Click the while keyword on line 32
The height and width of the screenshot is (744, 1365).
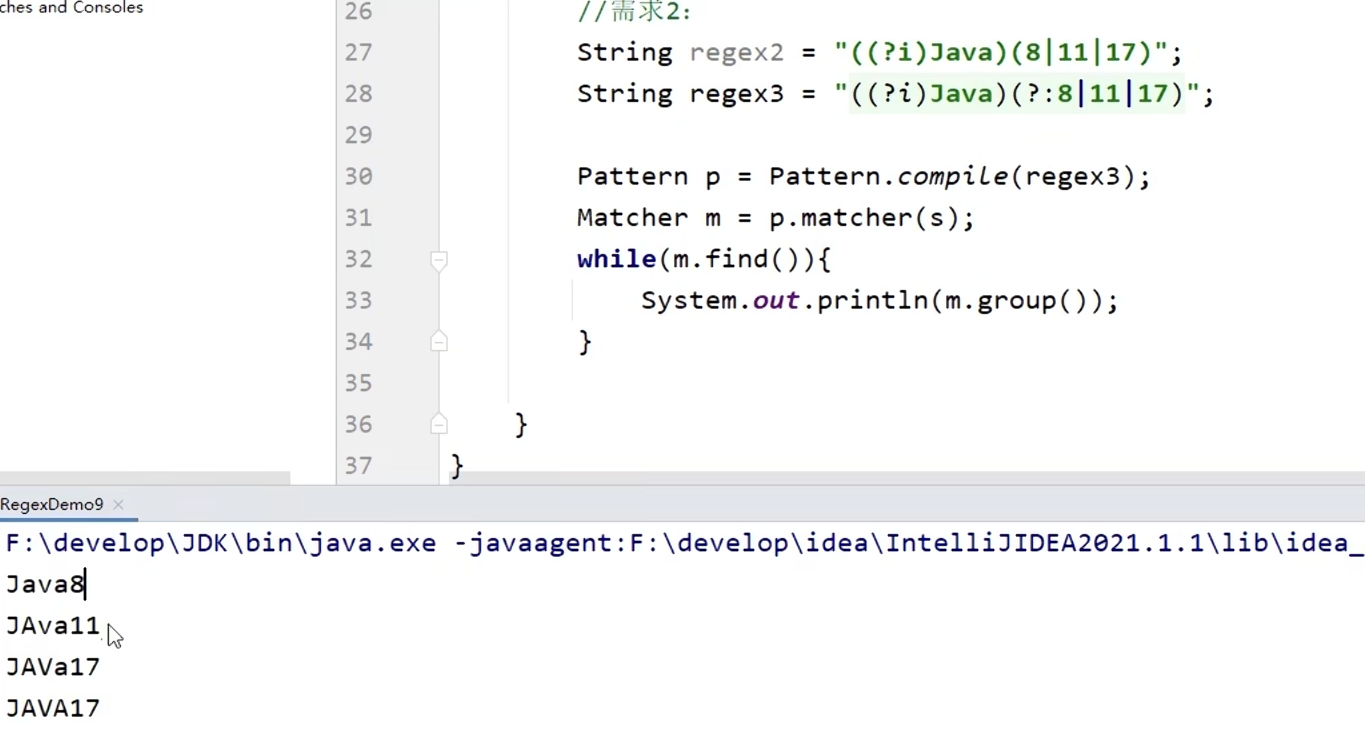(616, 260)
